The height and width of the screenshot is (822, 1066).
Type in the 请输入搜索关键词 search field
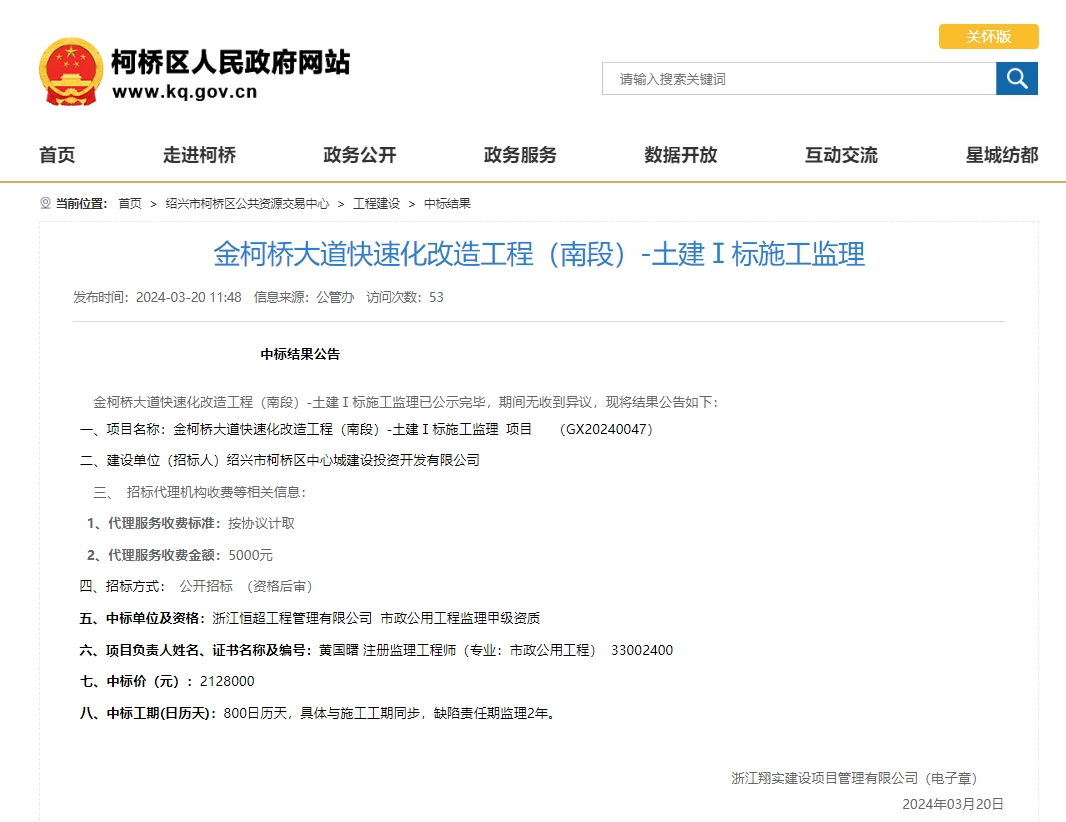tap(798, 79)
